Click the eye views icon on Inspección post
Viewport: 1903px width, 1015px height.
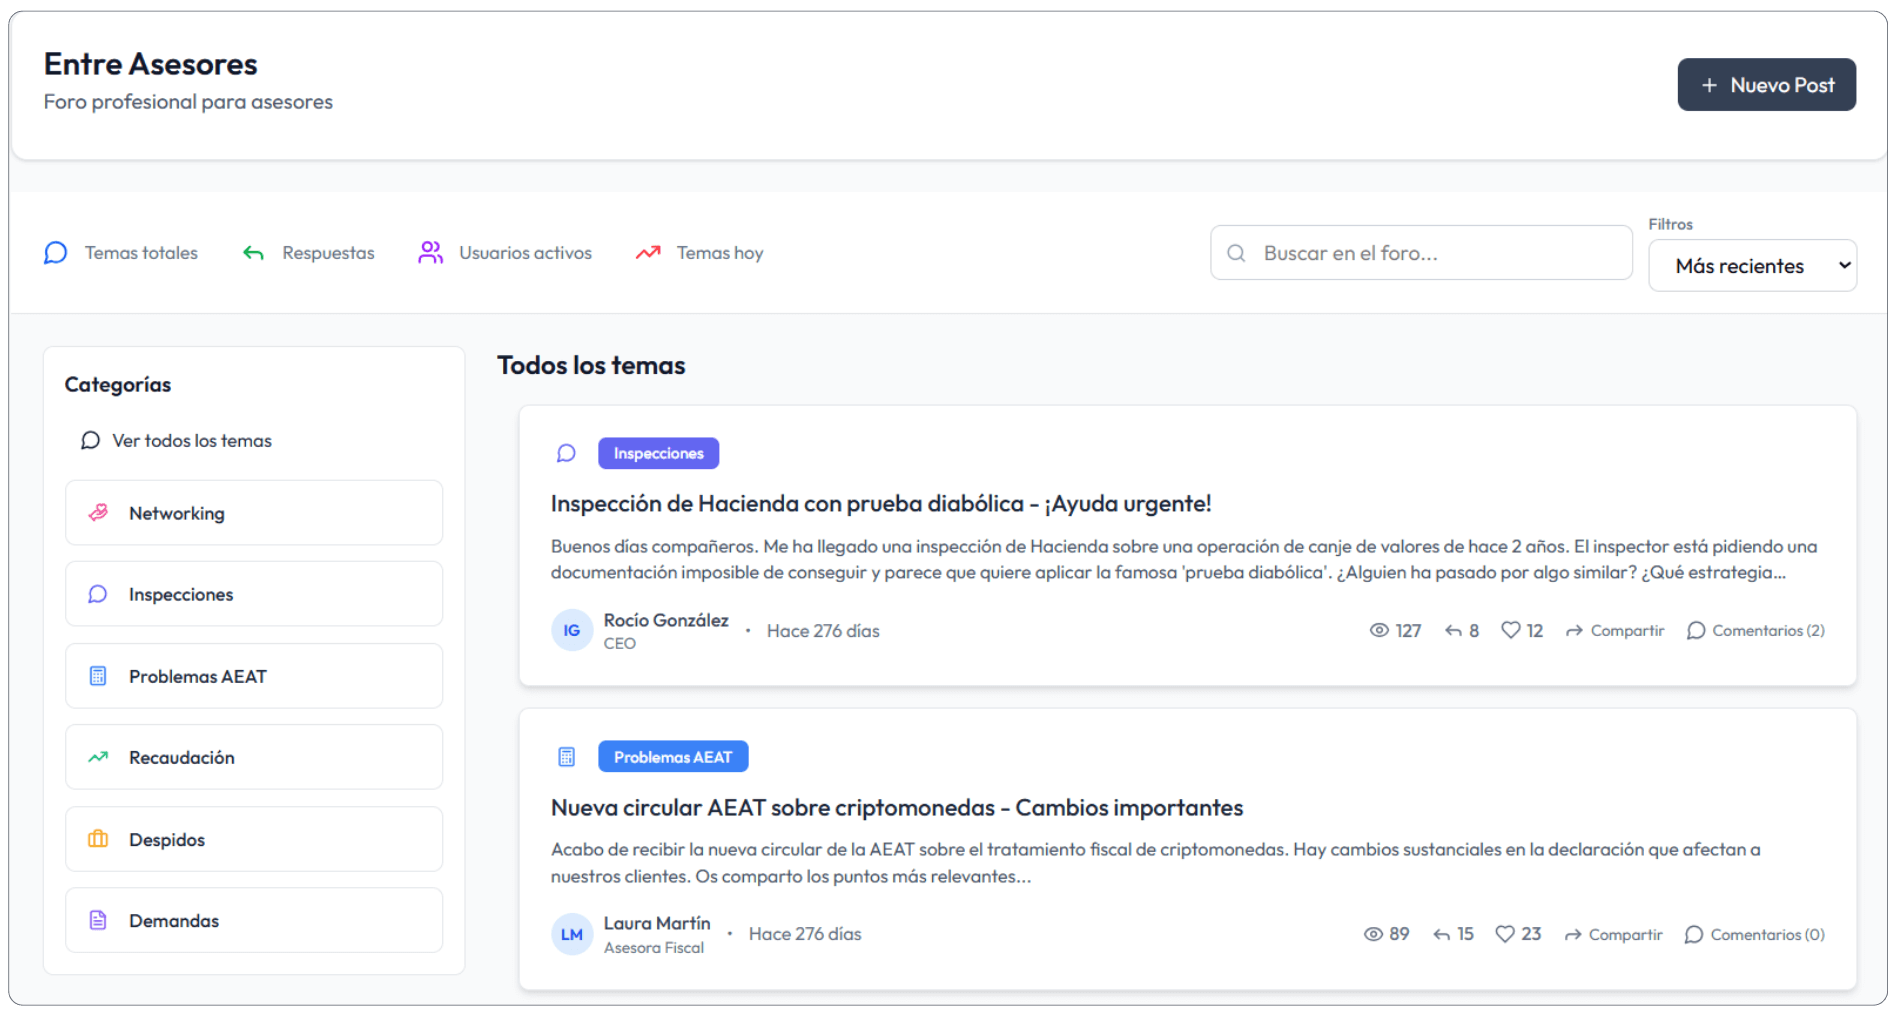pos(1379,630)
